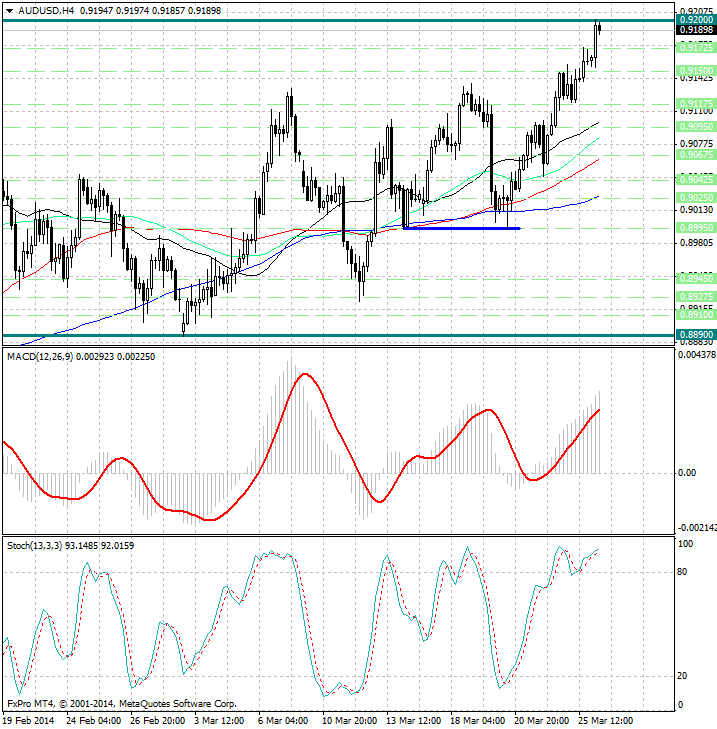The height and width of the screenshot is (729, 717).
Task: Open the chart dropdown arrow beside AUDUSD,H4
Action: (9, 11)
